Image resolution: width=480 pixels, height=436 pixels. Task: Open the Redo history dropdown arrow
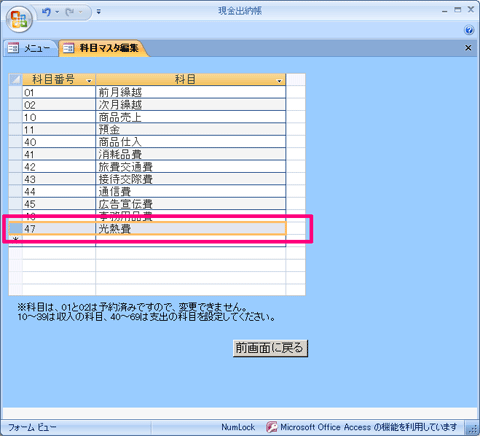(80, 12)
